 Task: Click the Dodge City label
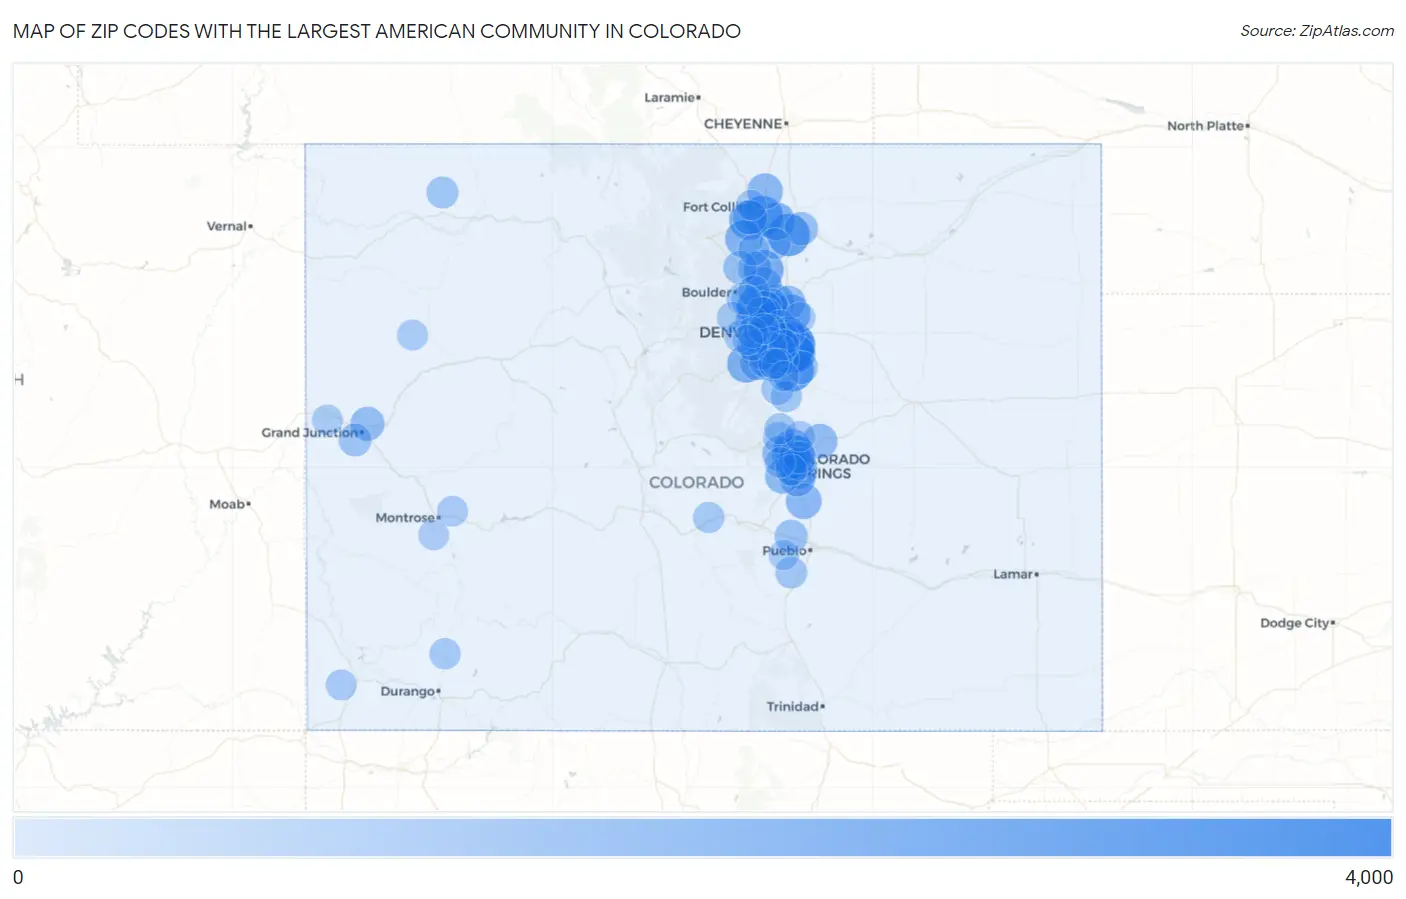(1297, 623)
